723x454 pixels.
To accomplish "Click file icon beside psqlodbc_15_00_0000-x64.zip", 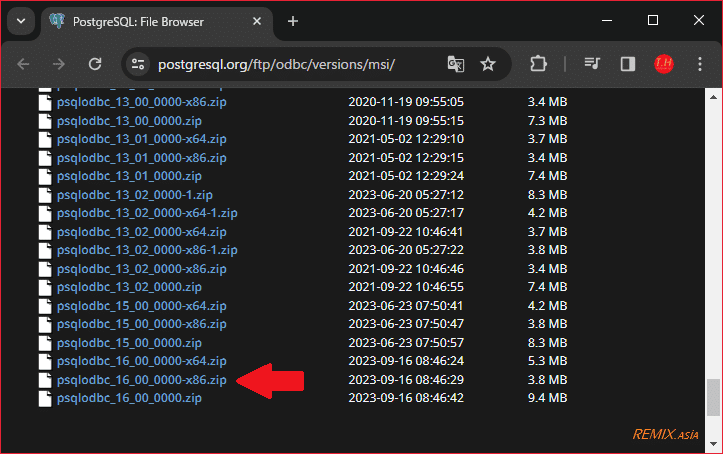I will 45,306.
